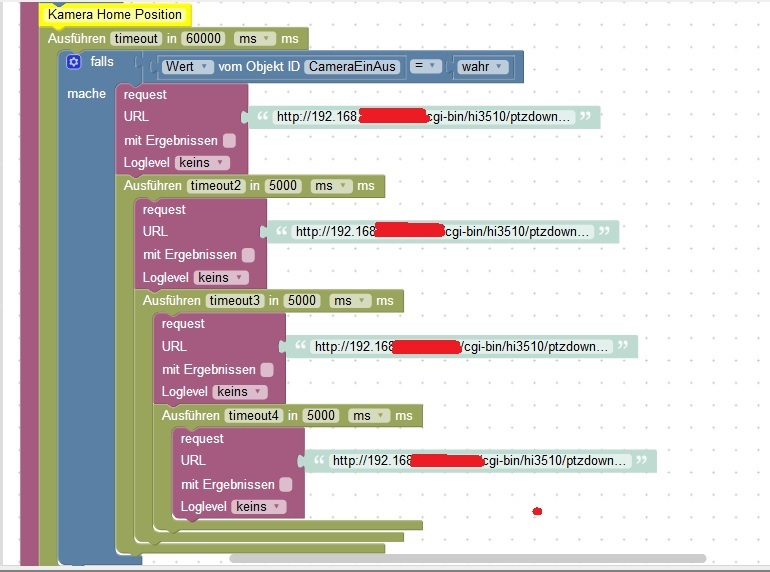Image resolution: width=770 pixels, height=572 pixels.
Task: Edit URL string of request under timeout3
Action: 462,347
